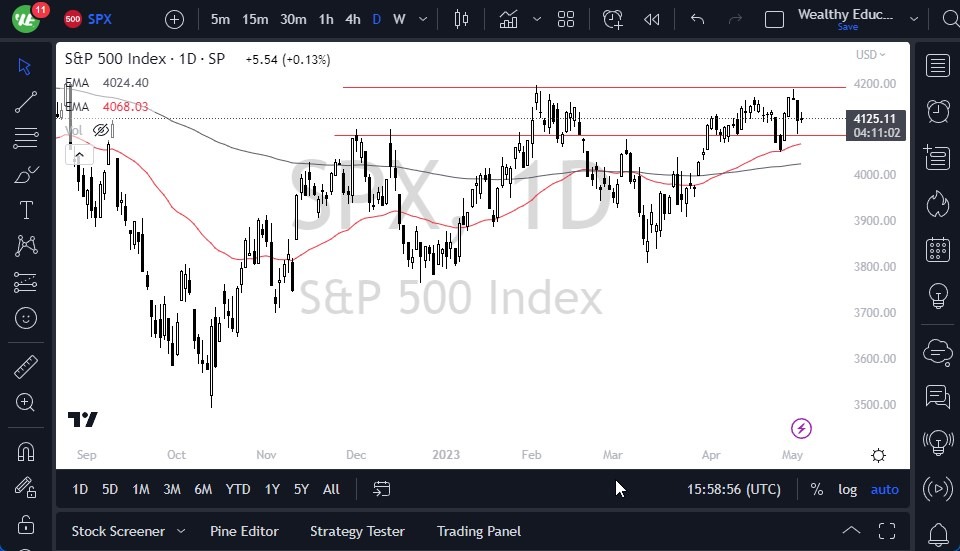Image resolution: width=960 pixels, height=551 pixels.
Task: Undo the last chart action
Action: click(697, 20)
